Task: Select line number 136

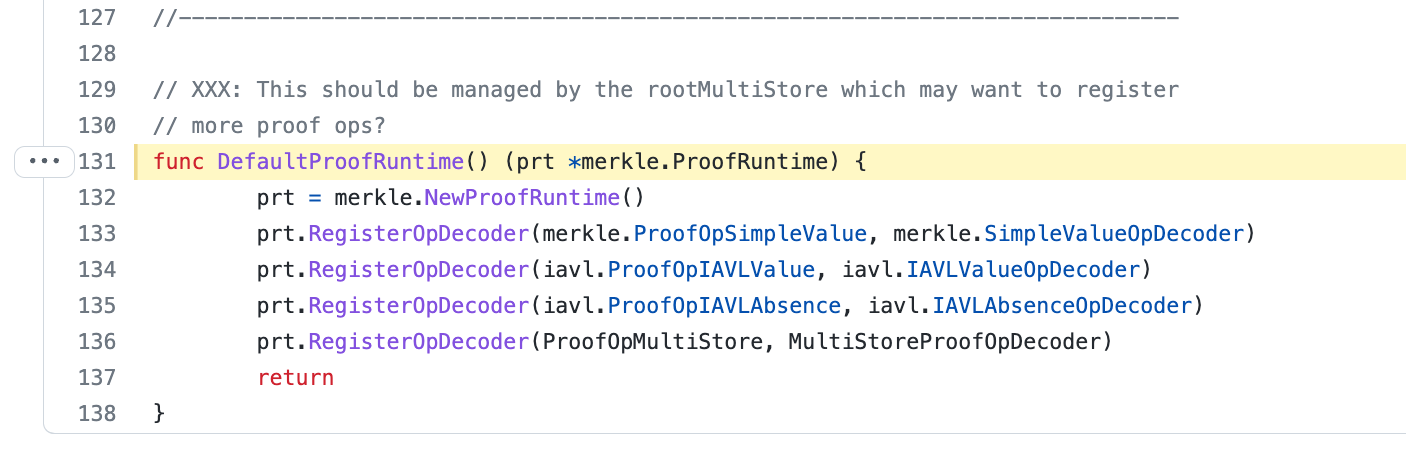Action: (97, 342)
